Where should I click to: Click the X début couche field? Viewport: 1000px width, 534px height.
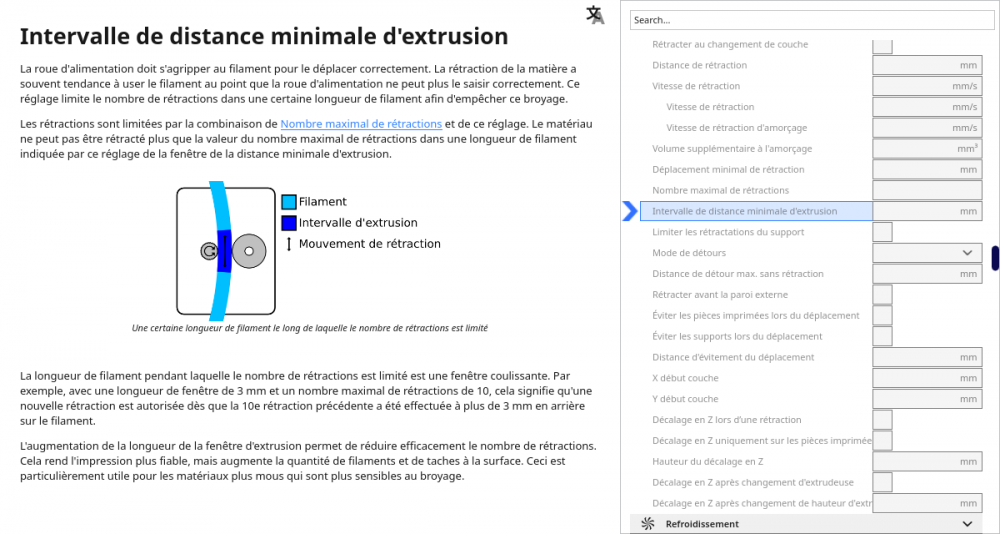tap(927, 378)
